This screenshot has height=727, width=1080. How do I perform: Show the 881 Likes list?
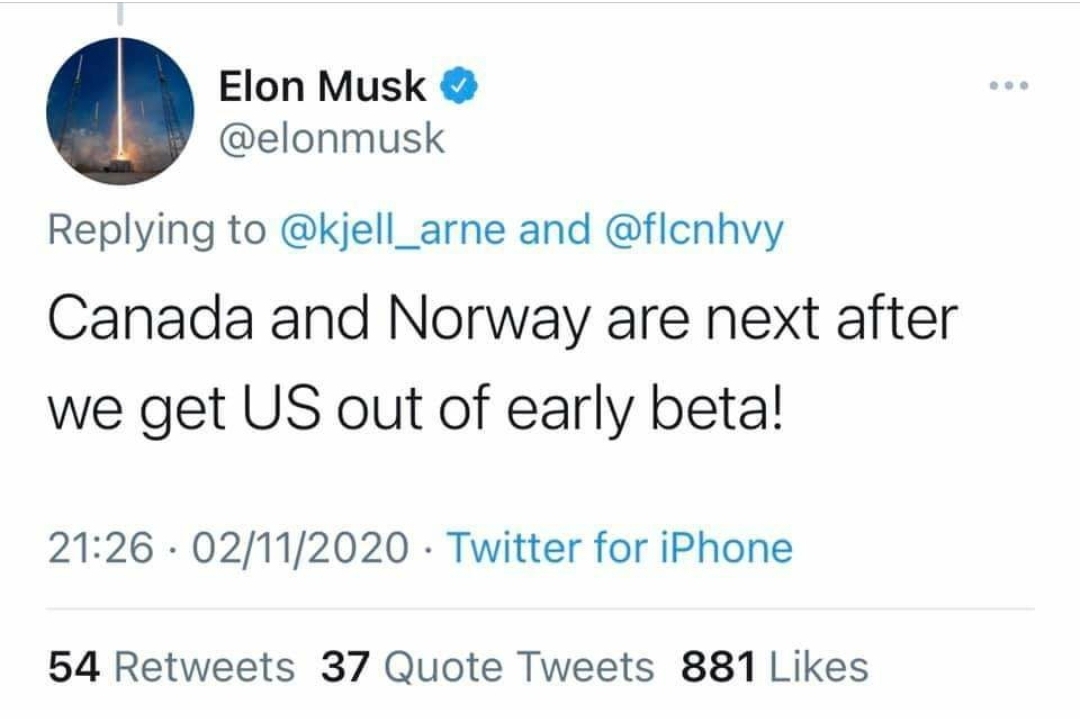(775, 667)
